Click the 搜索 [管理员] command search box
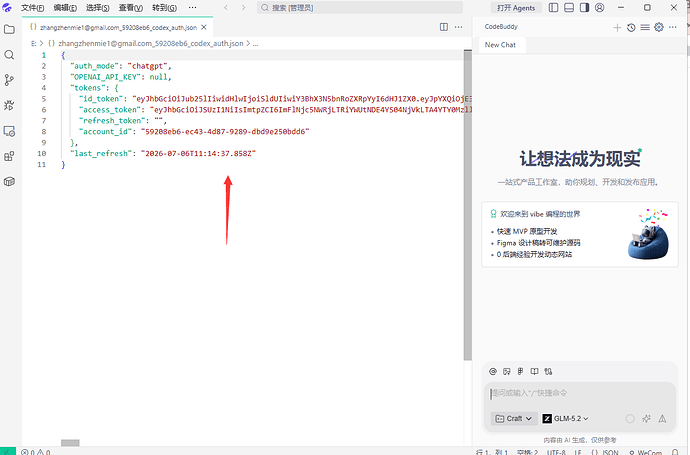Screen dimensions: 690x455 pyautogui.click(x=360, y=7)
